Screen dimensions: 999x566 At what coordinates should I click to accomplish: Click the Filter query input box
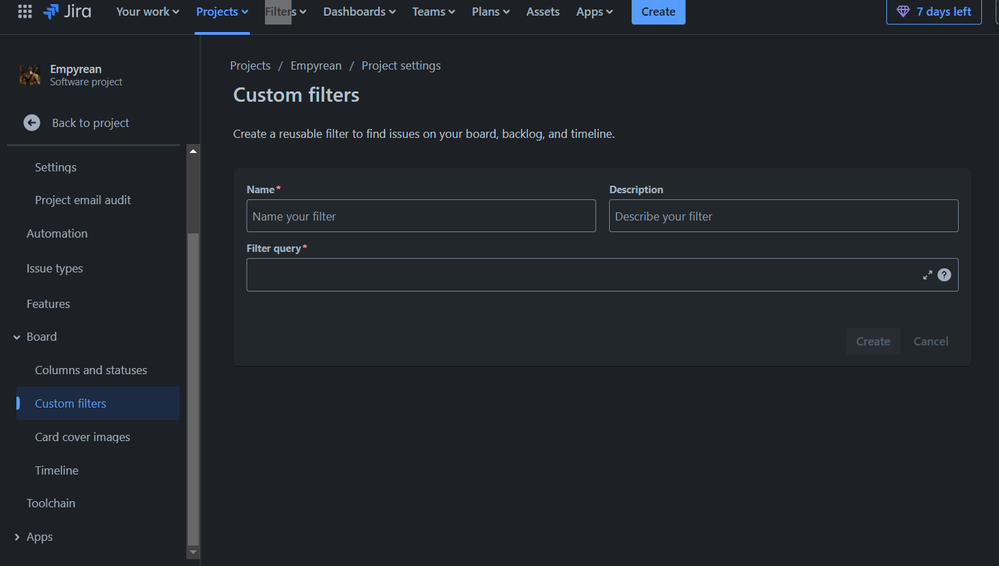(x=602, y=275)
